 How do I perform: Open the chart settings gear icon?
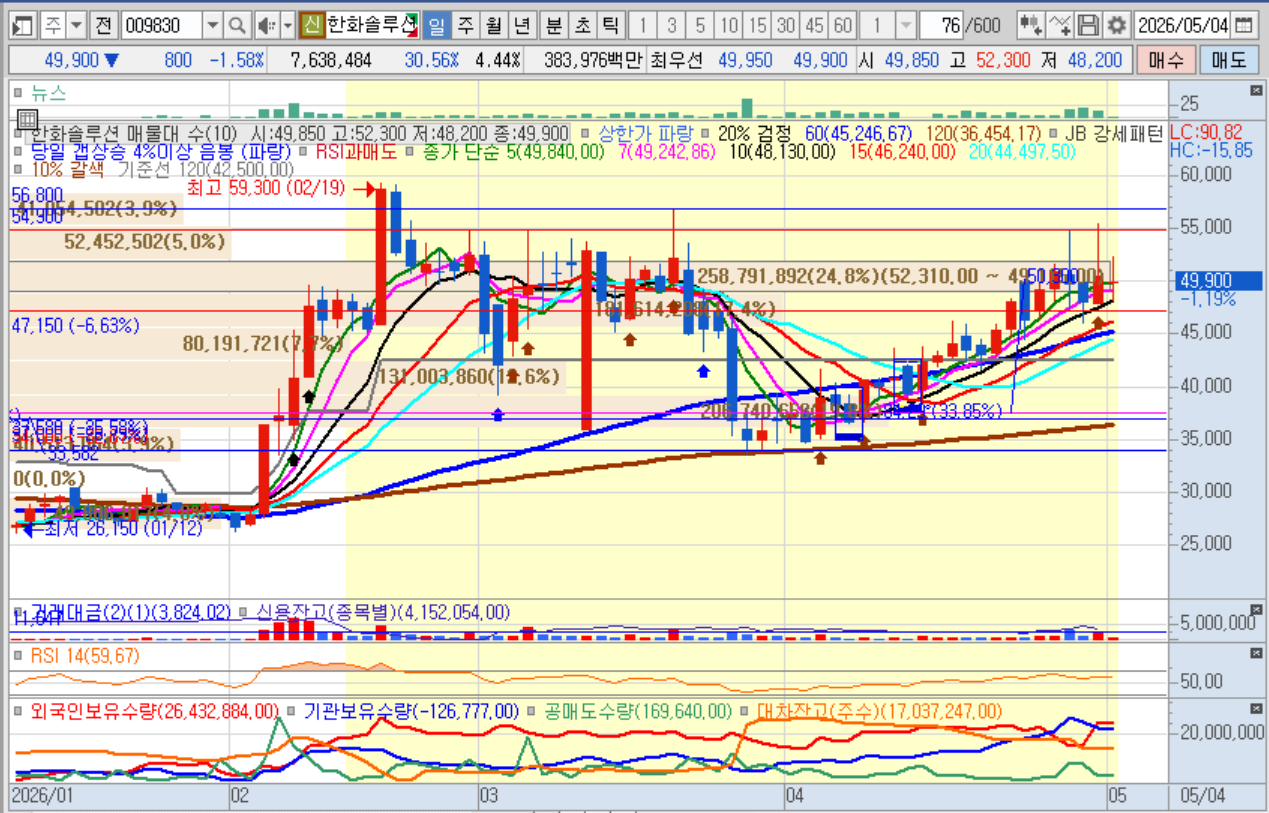click(1116, 25)
